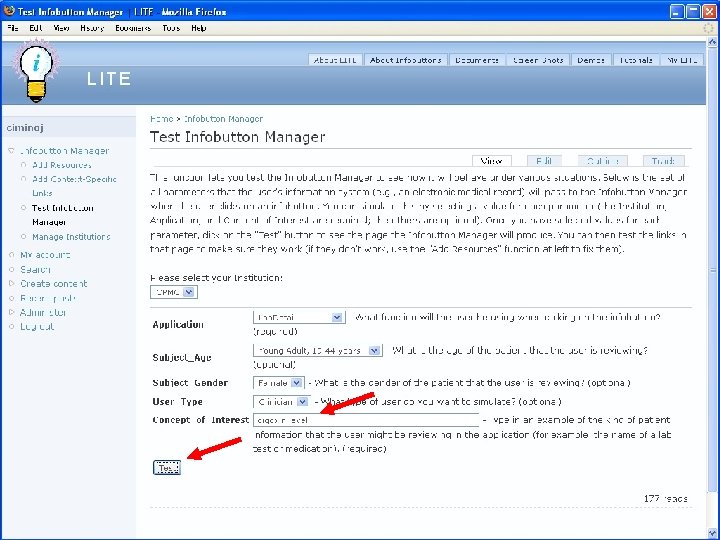Open the Demos tab
720x540 pixels.
click(591, 60)
